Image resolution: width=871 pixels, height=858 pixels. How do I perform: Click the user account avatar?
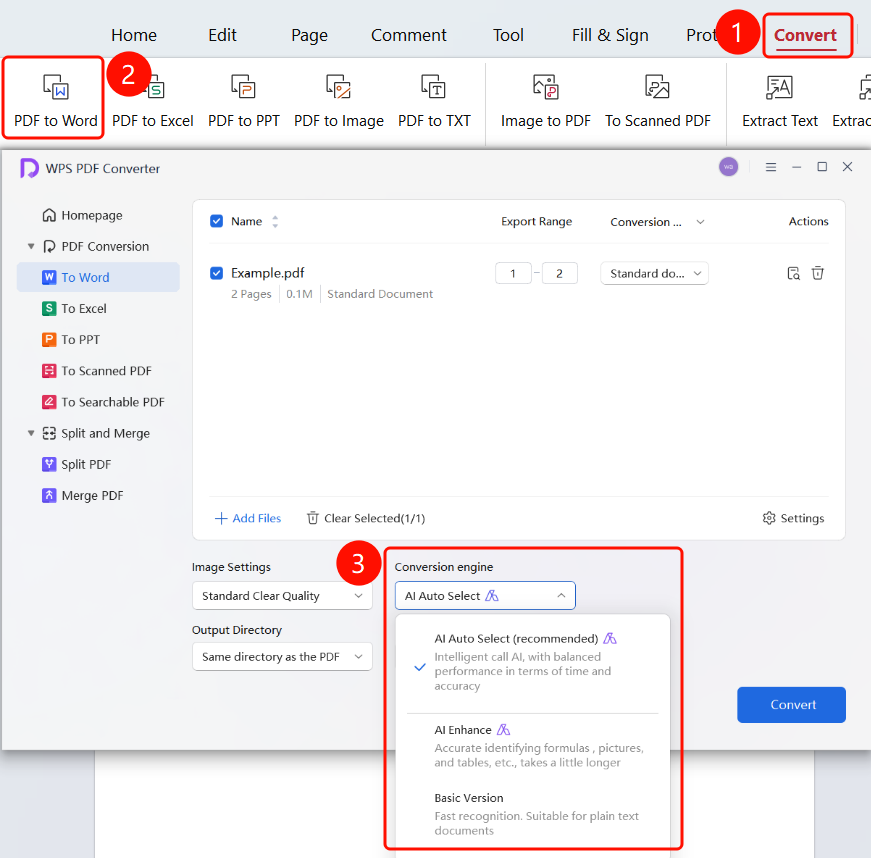point(728,167)
